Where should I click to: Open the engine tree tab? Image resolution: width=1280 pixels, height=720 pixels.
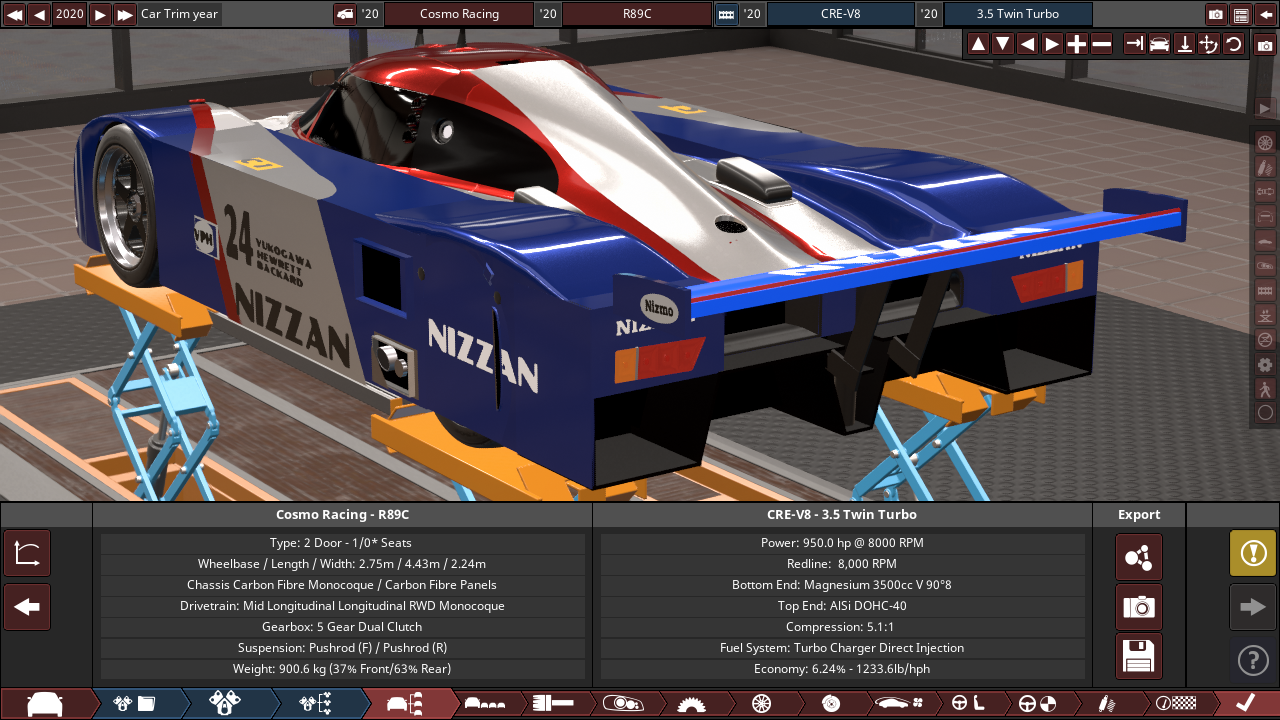point(316,704)
